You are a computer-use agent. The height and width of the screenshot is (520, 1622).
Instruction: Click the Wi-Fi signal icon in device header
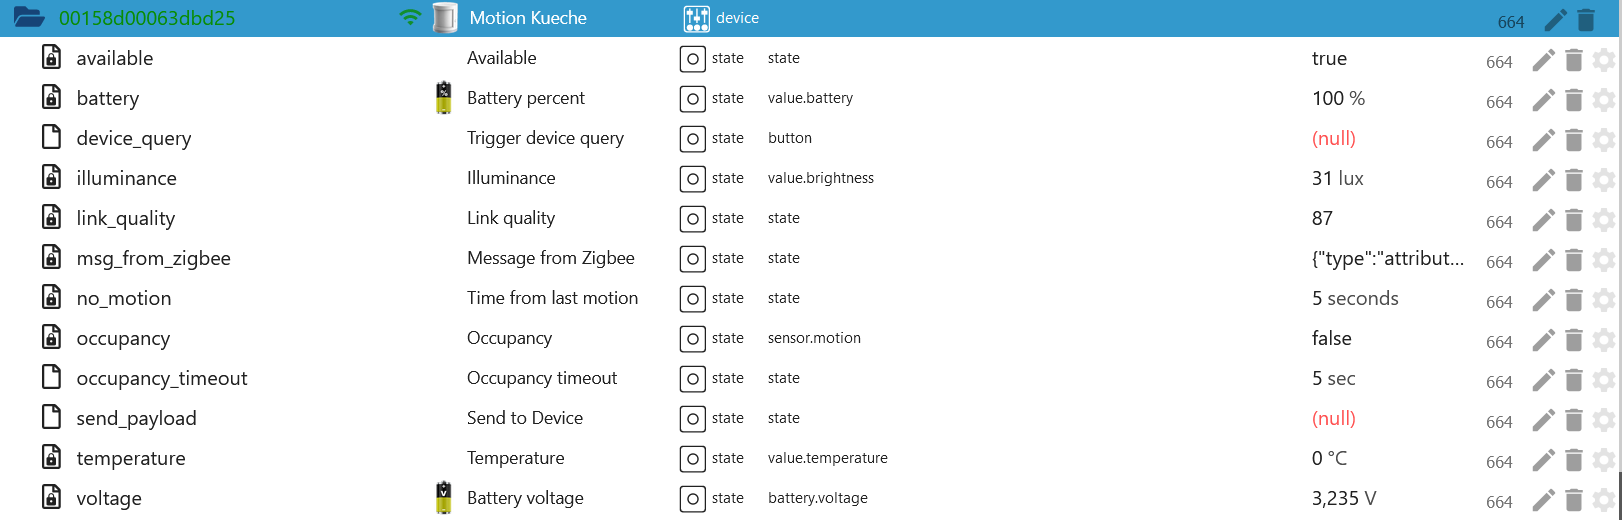point(410,18)
